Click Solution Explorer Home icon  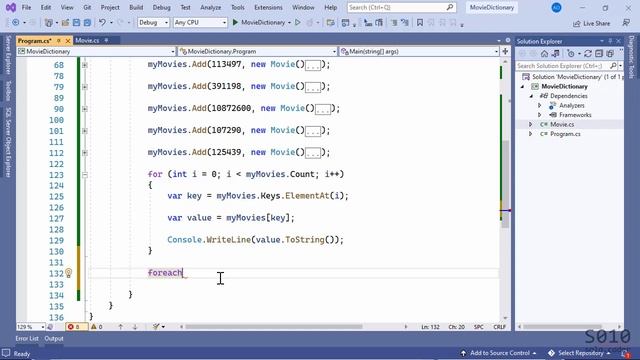point(544,54)
